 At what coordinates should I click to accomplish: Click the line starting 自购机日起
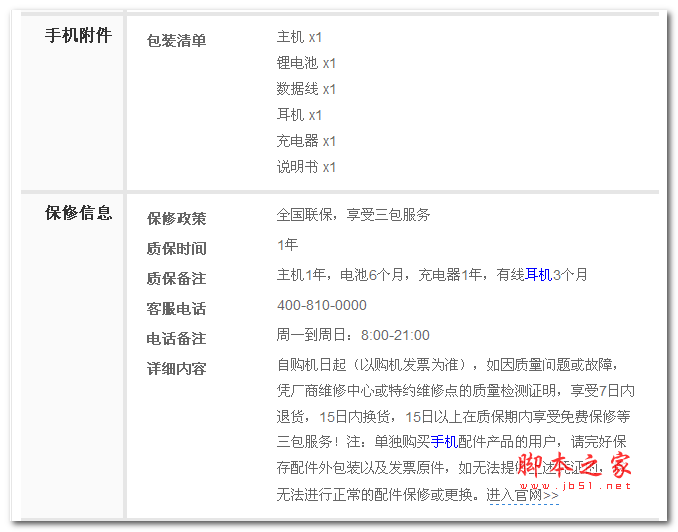pyautogui.click(x=449, y=365)
